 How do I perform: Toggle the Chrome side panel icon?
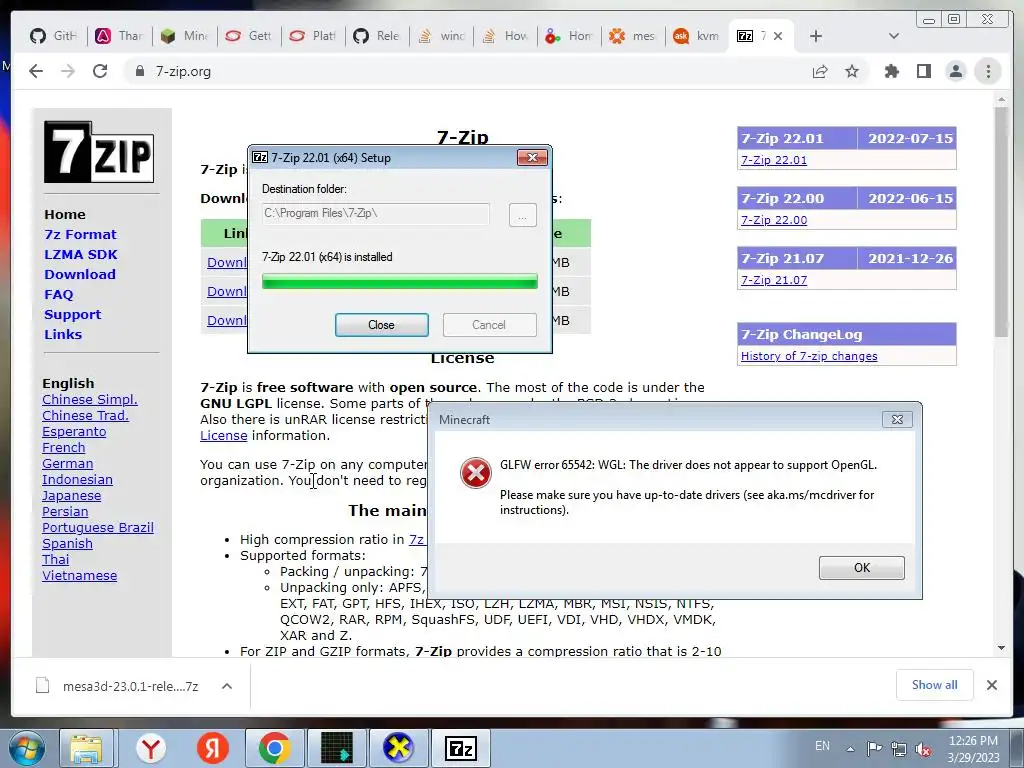923,71
